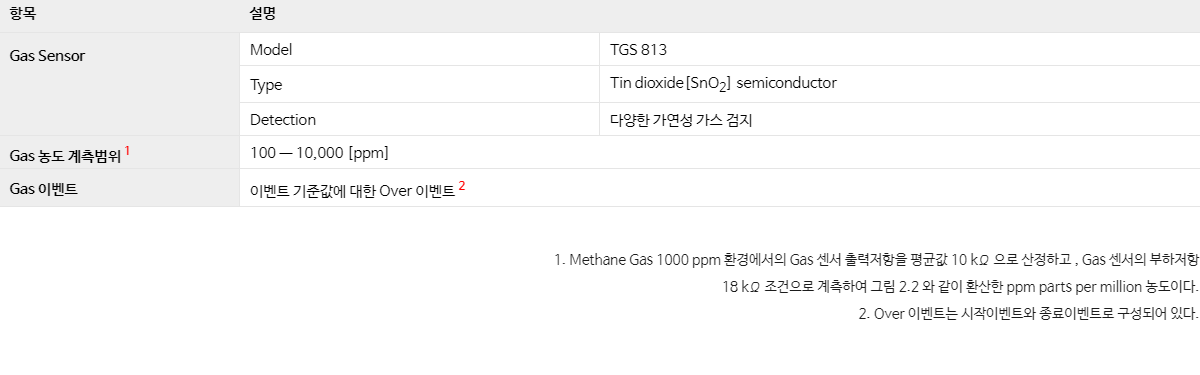Viewport: 1200px width, 375px height.
Task: Click the Detection cell
Action: pos(419,119)
